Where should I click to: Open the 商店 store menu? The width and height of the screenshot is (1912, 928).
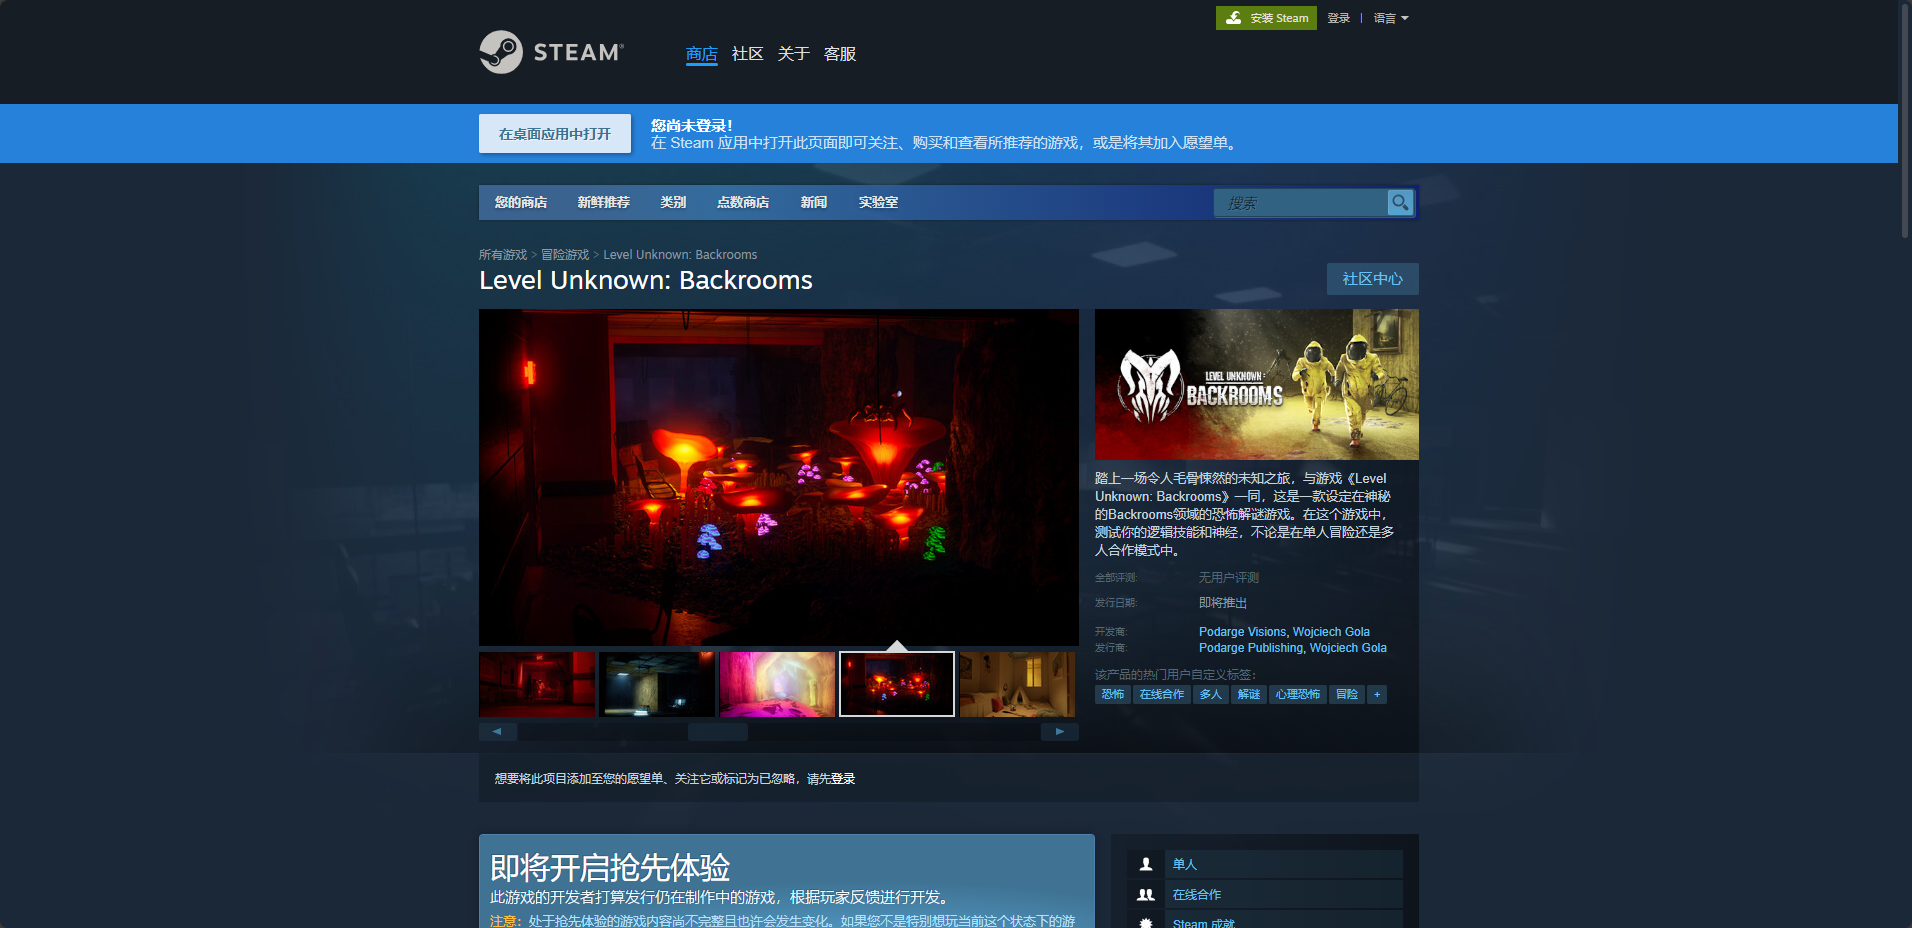tap(701, 54)
